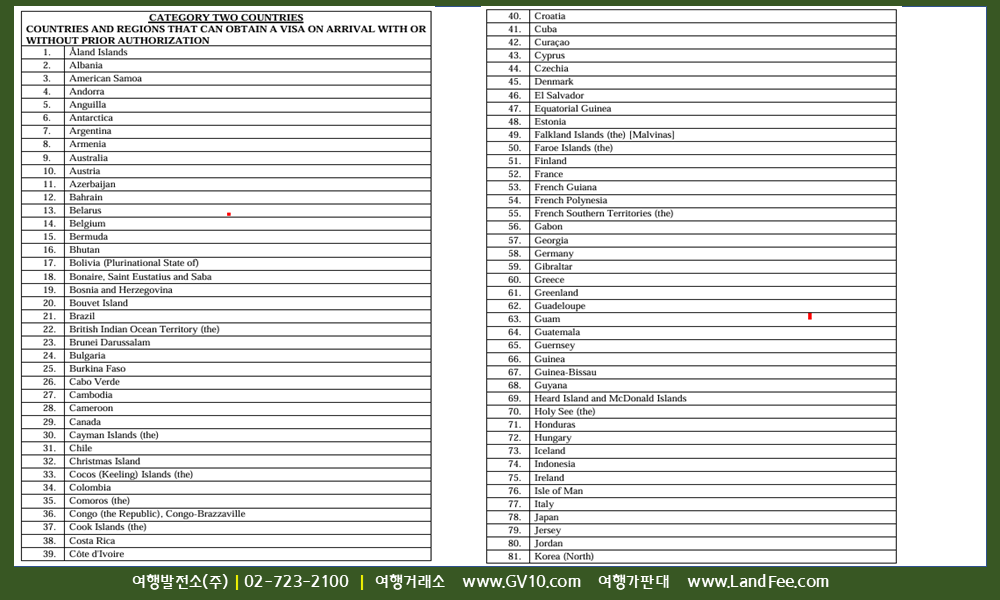Click the Belarus entry in the list
The height and width of the screenshot is (600, 1000).
point(85,211)
